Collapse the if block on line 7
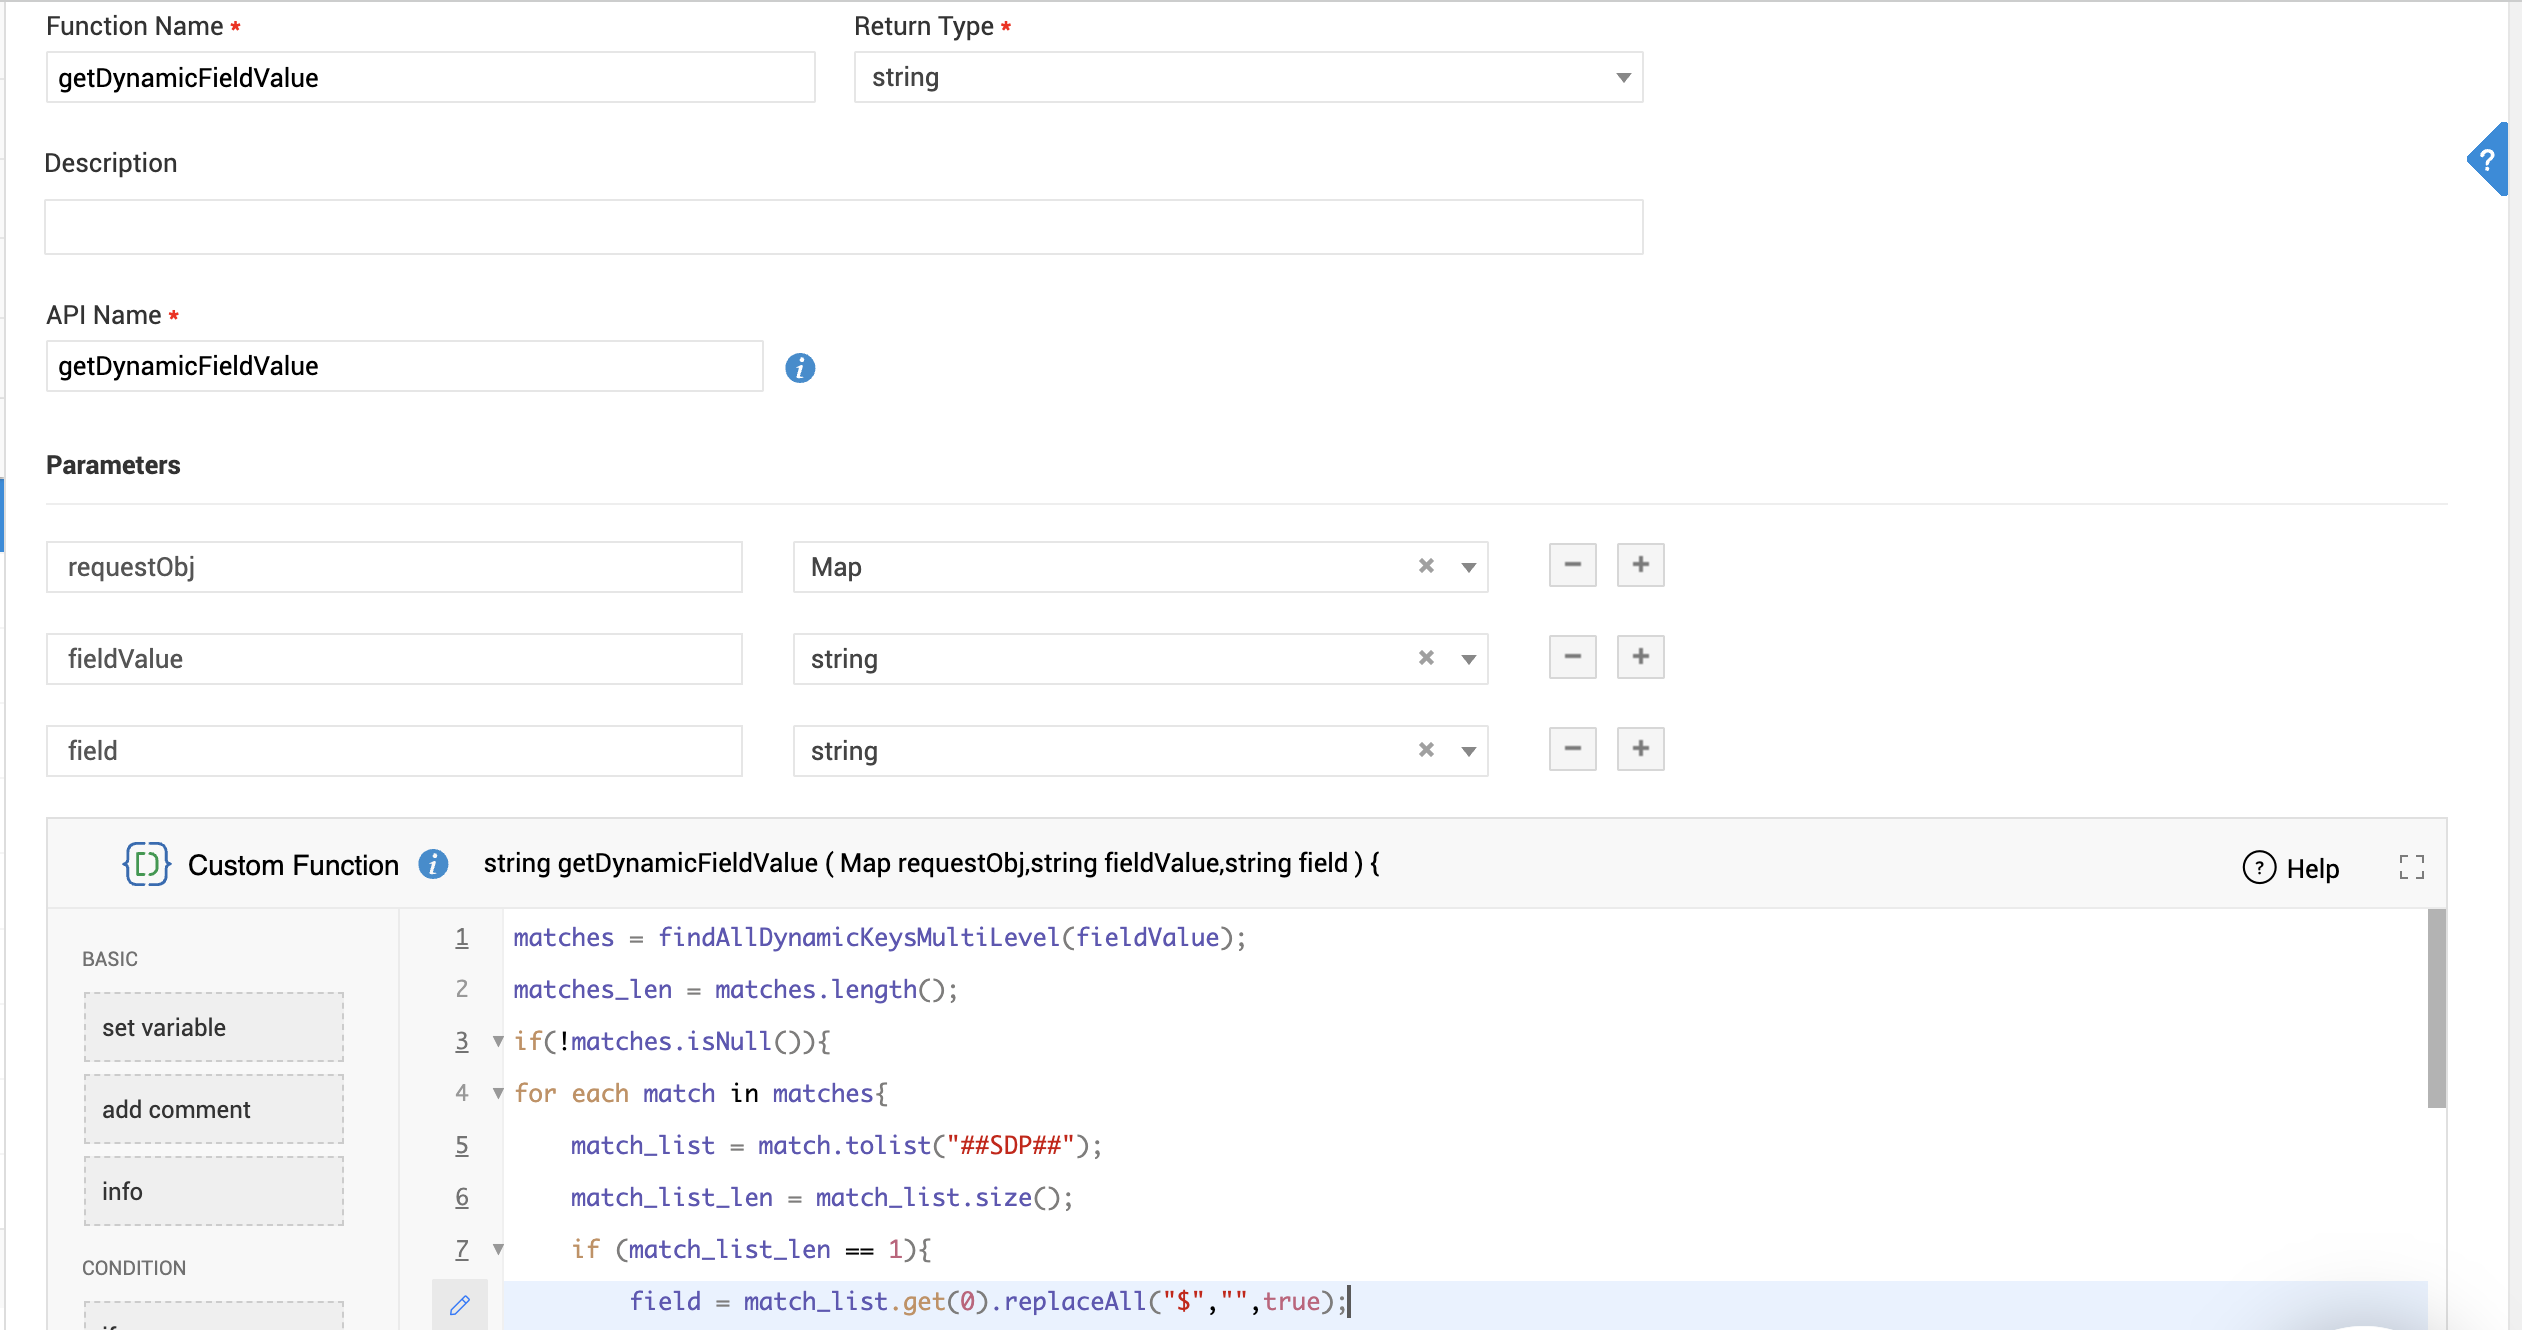 tap(498, 1250)
